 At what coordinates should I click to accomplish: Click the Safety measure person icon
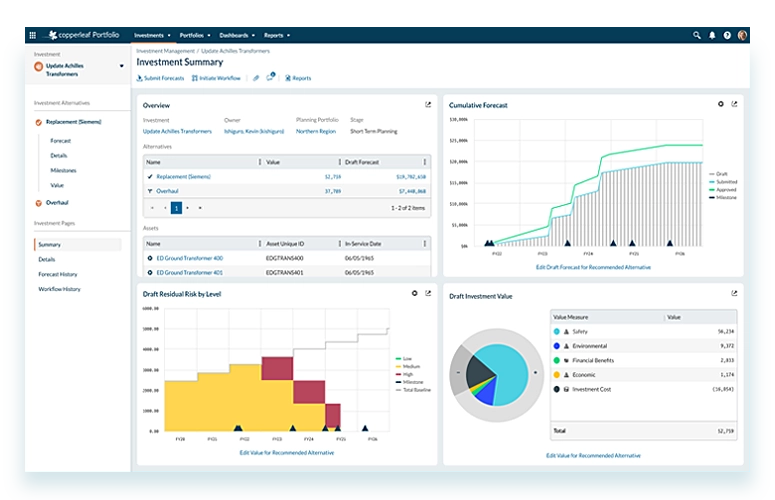coord(566,332)
